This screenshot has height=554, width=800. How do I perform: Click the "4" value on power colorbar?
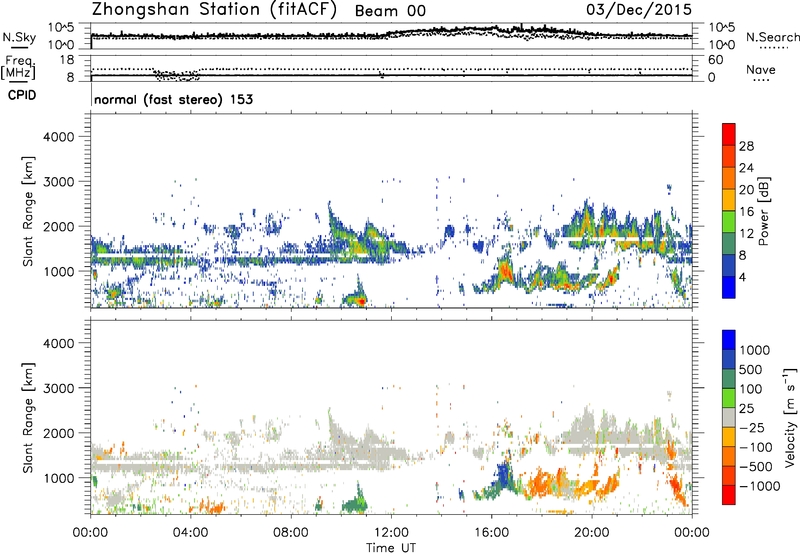tap(742, 277)
